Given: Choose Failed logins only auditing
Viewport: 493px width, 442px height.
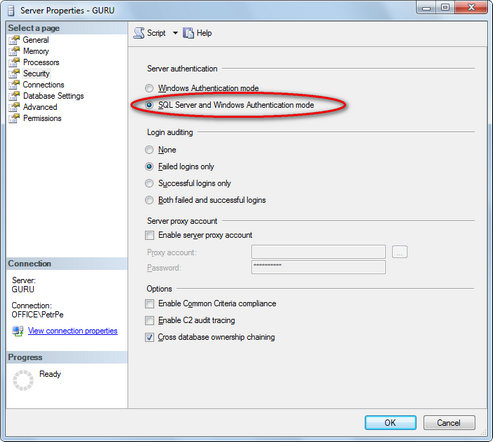Looking at the screenshot, I should (149, 166).
